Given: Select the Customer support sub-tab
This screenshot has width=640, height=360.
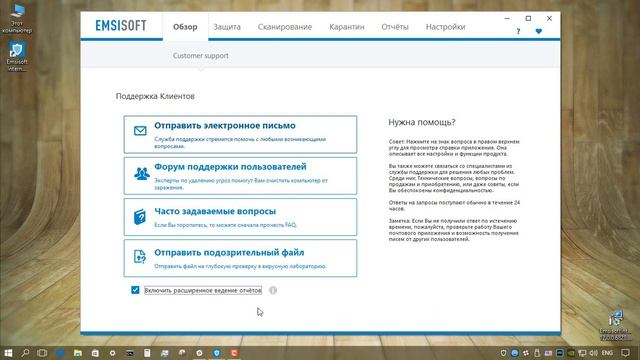Looking at the screenshot, I should (x=200, y=56).
